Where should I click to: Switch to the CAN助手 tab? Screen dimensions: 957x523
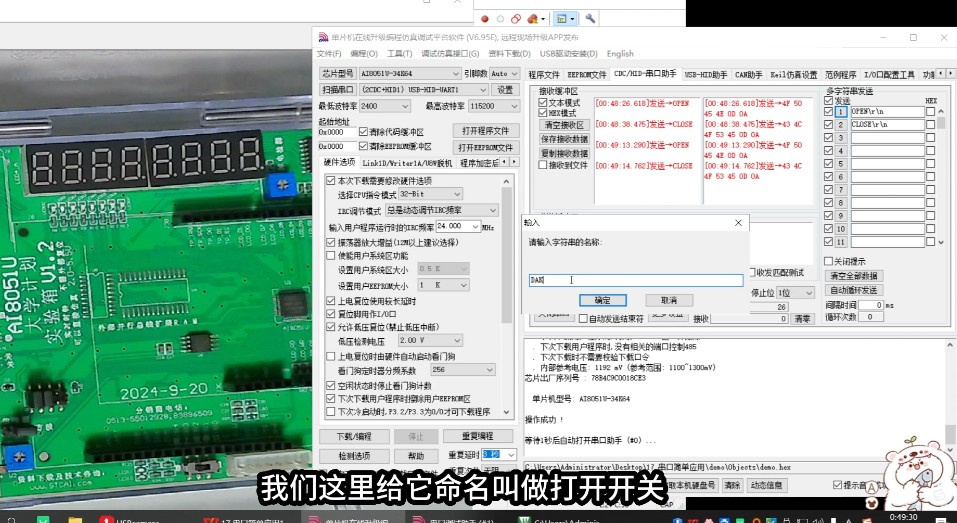click(x=748, y=74)
